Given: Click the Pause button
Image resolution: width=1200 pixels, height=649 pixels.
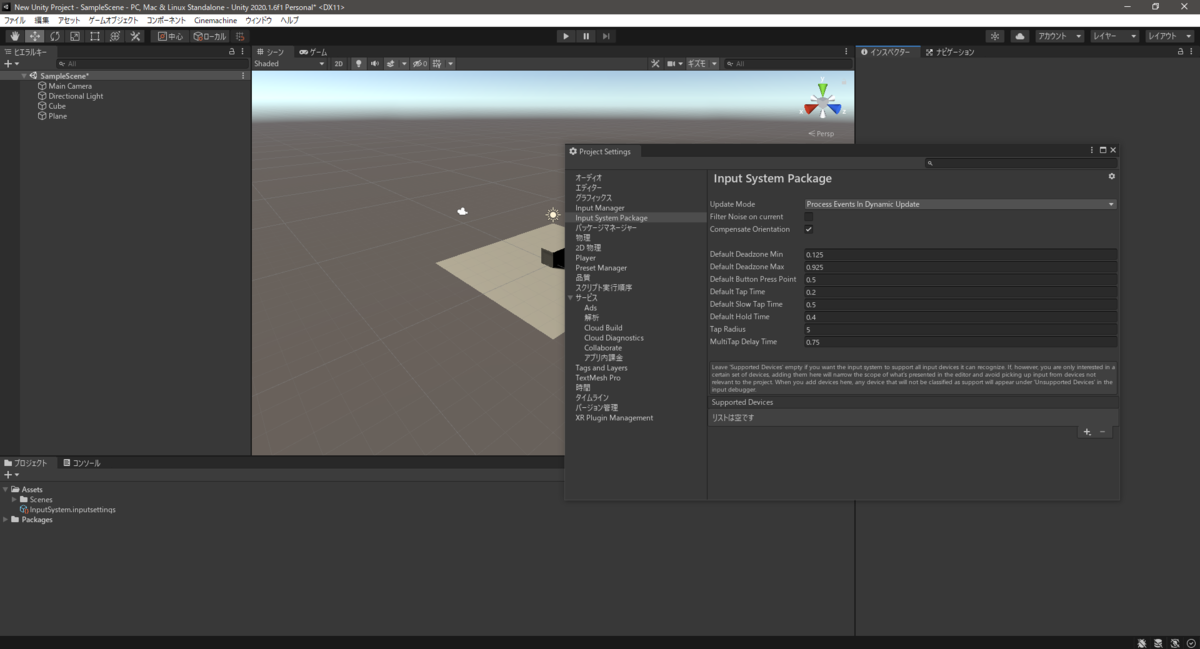Looking at the screenshot, I should (x=586, y=36).
